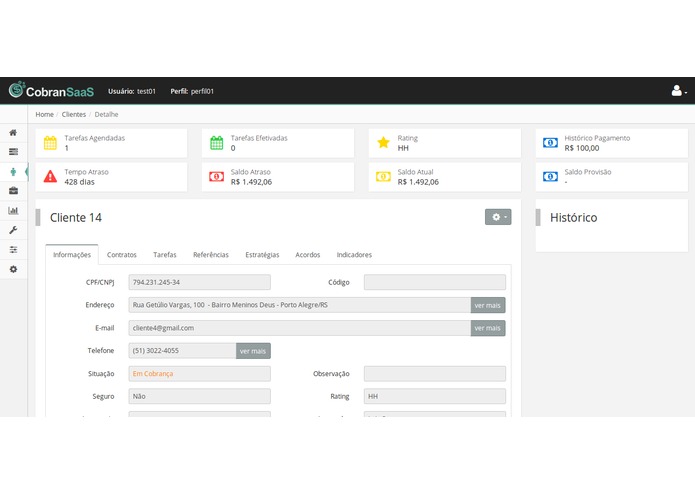Screen dimensions: 695x494
Task: Click the Usuário: test01 header text
Action: pyautogui.click(x=132, y=91)
